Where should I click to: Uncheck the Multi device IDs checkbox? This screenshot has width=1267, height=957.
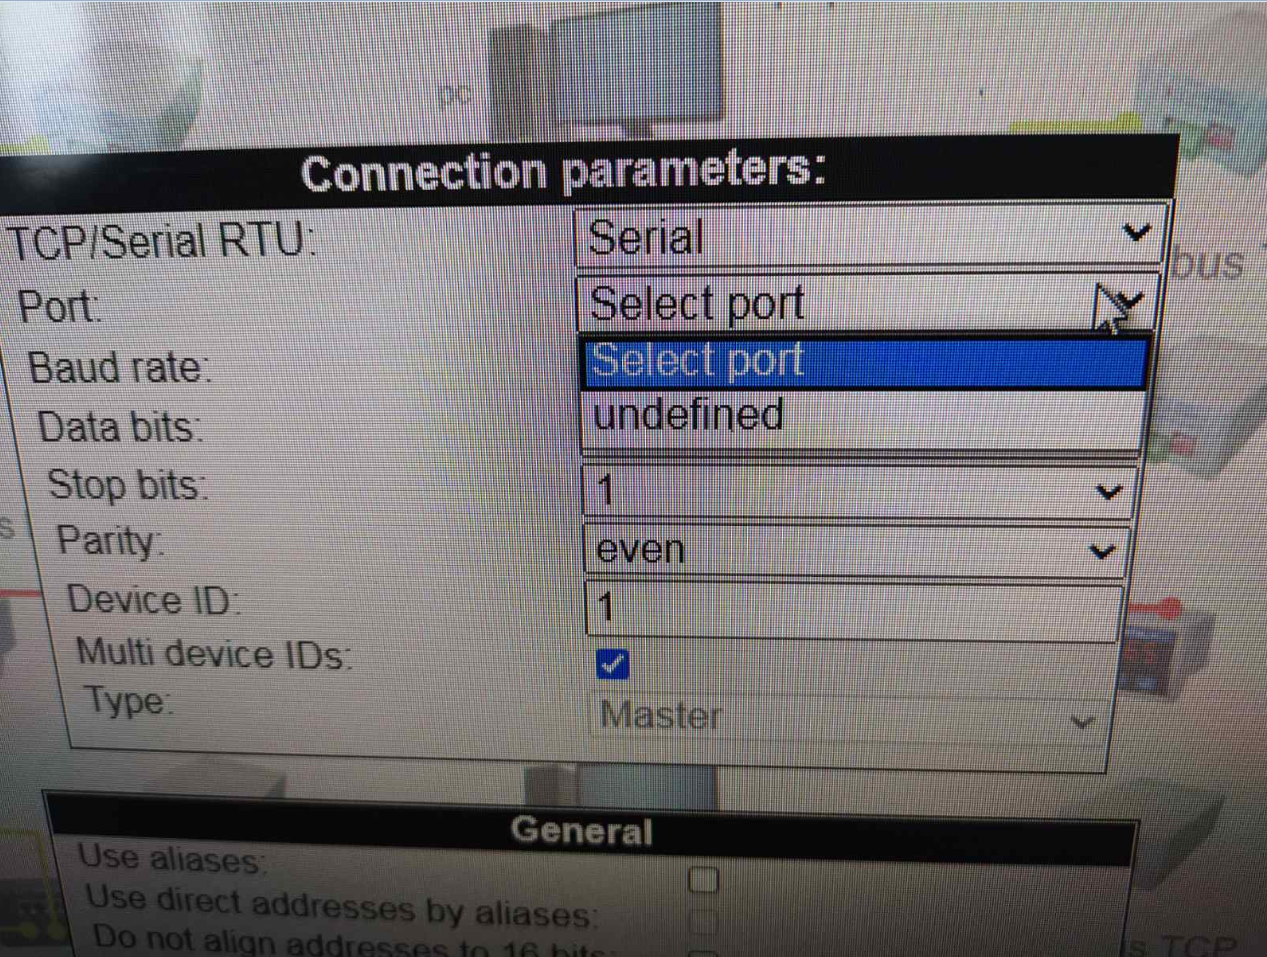[612, 663]
